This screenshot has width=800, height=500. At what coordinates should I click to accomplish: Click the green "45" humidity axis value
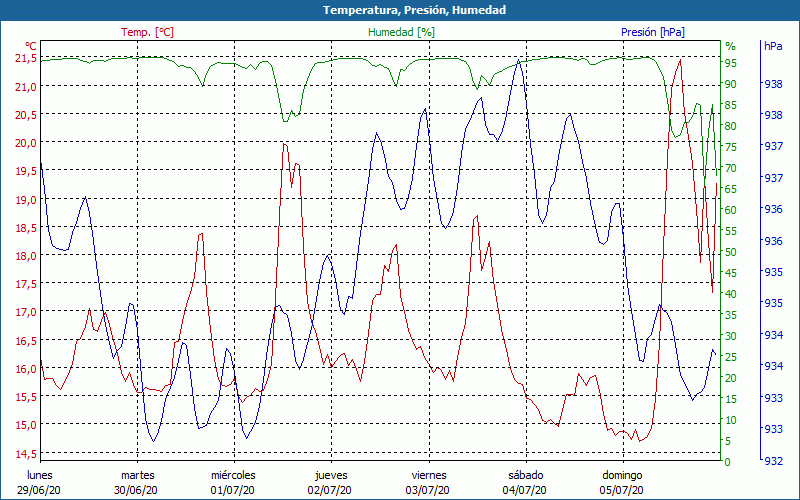[730, 273]
